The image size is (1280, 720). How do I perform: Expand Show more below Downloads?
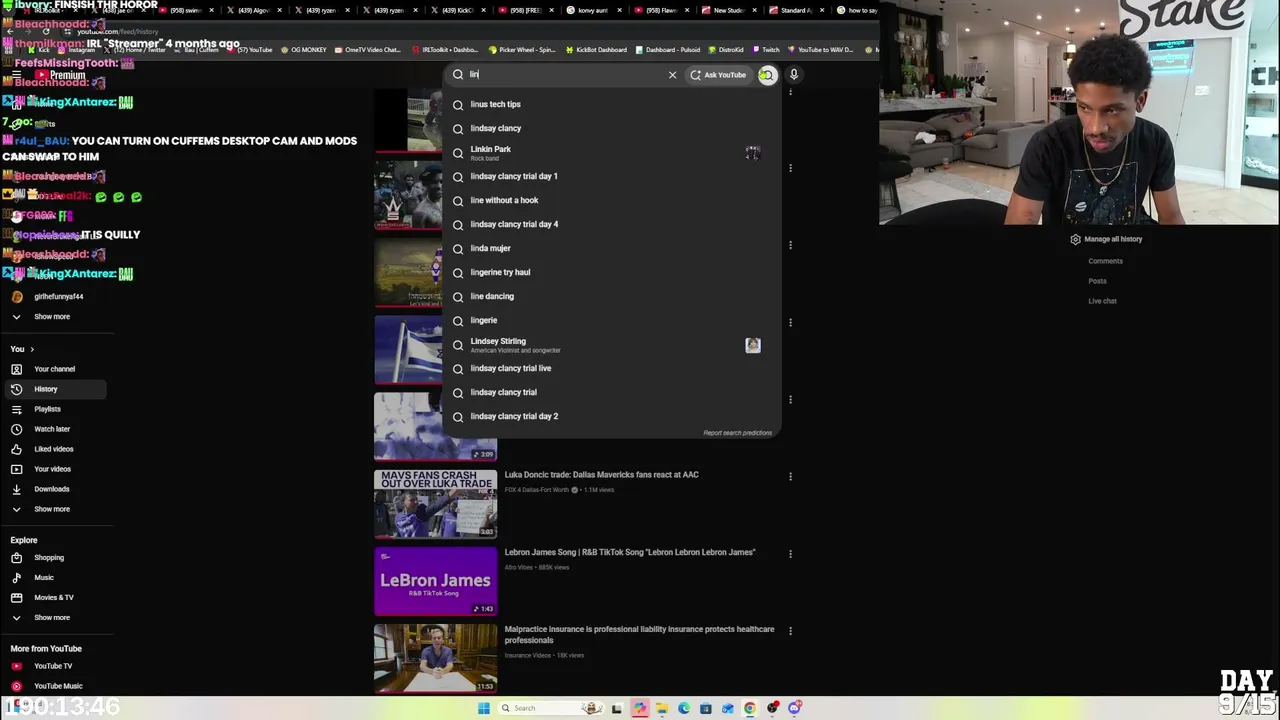(x=52, y=509)
